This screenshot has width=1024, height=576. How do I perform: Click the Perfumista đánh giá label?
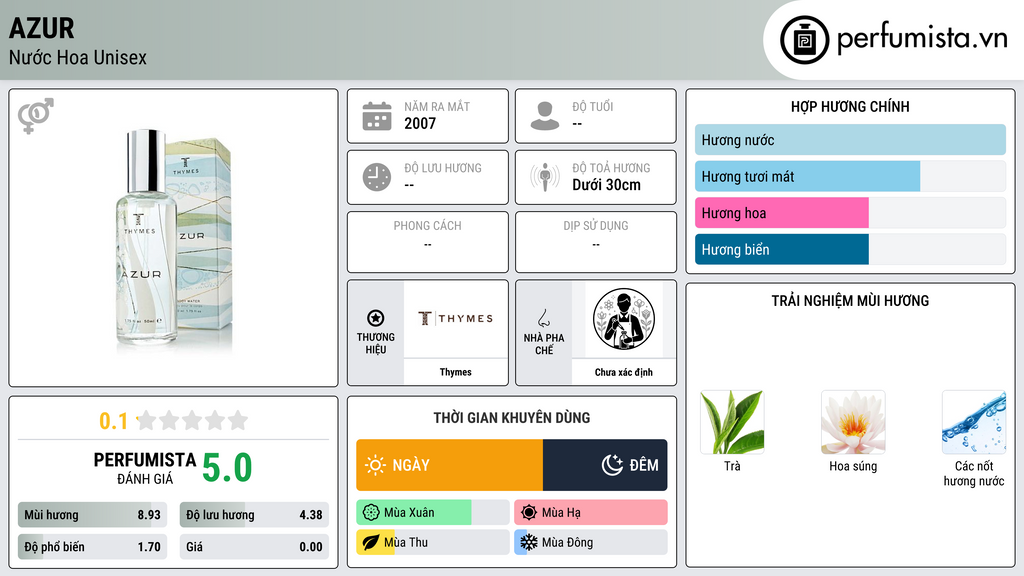pos(145,468)
